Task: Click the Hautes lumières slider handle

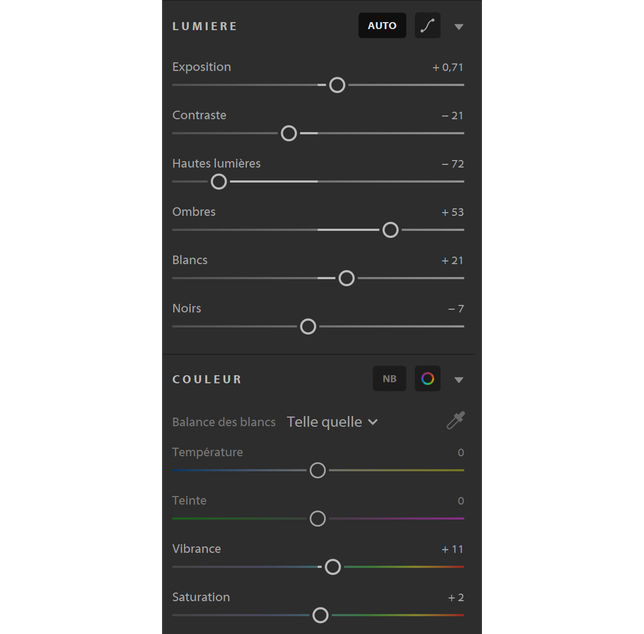Action: pos(218,181)
